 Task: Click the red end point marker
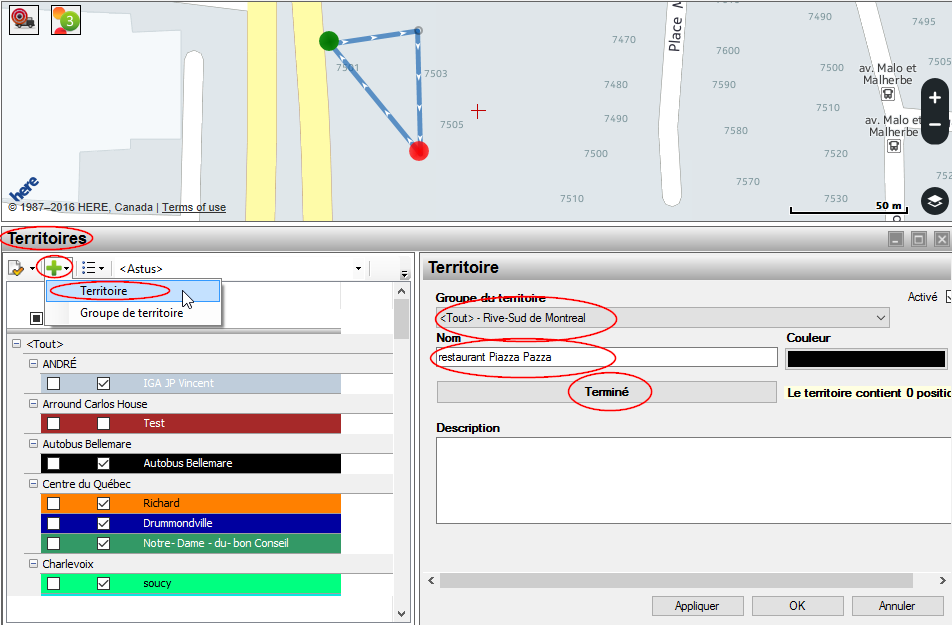pyautogui.click(x=419, y=151)
